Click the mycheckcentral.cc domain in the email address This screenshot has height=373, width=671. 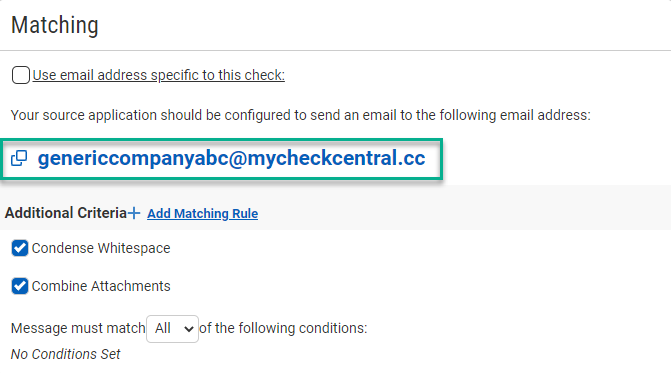pos(336,158)
